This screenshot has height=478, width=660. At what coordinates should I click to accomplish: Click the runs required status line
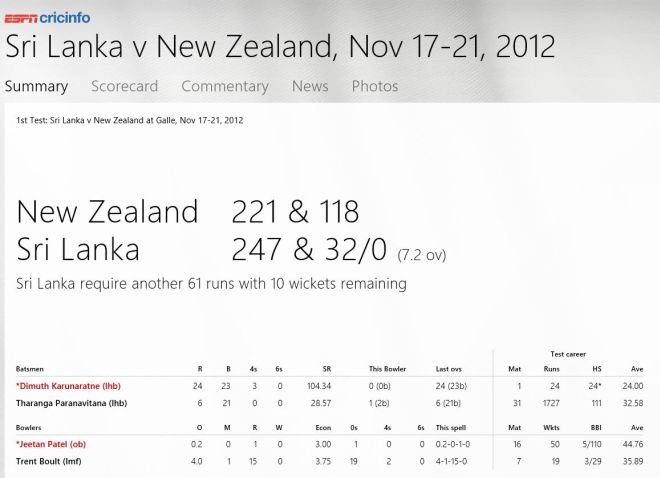coord(211,284)
